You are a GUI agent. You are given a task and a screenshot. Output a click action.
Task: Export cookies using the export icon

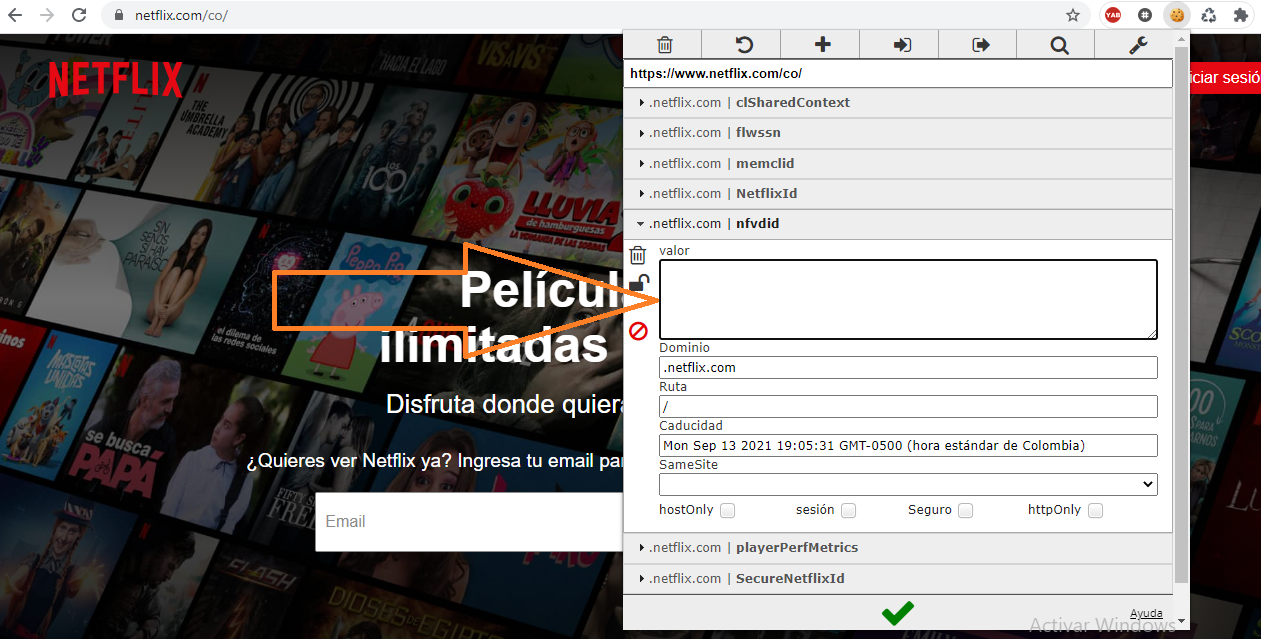pyautogui.click(x=980, y=45)
